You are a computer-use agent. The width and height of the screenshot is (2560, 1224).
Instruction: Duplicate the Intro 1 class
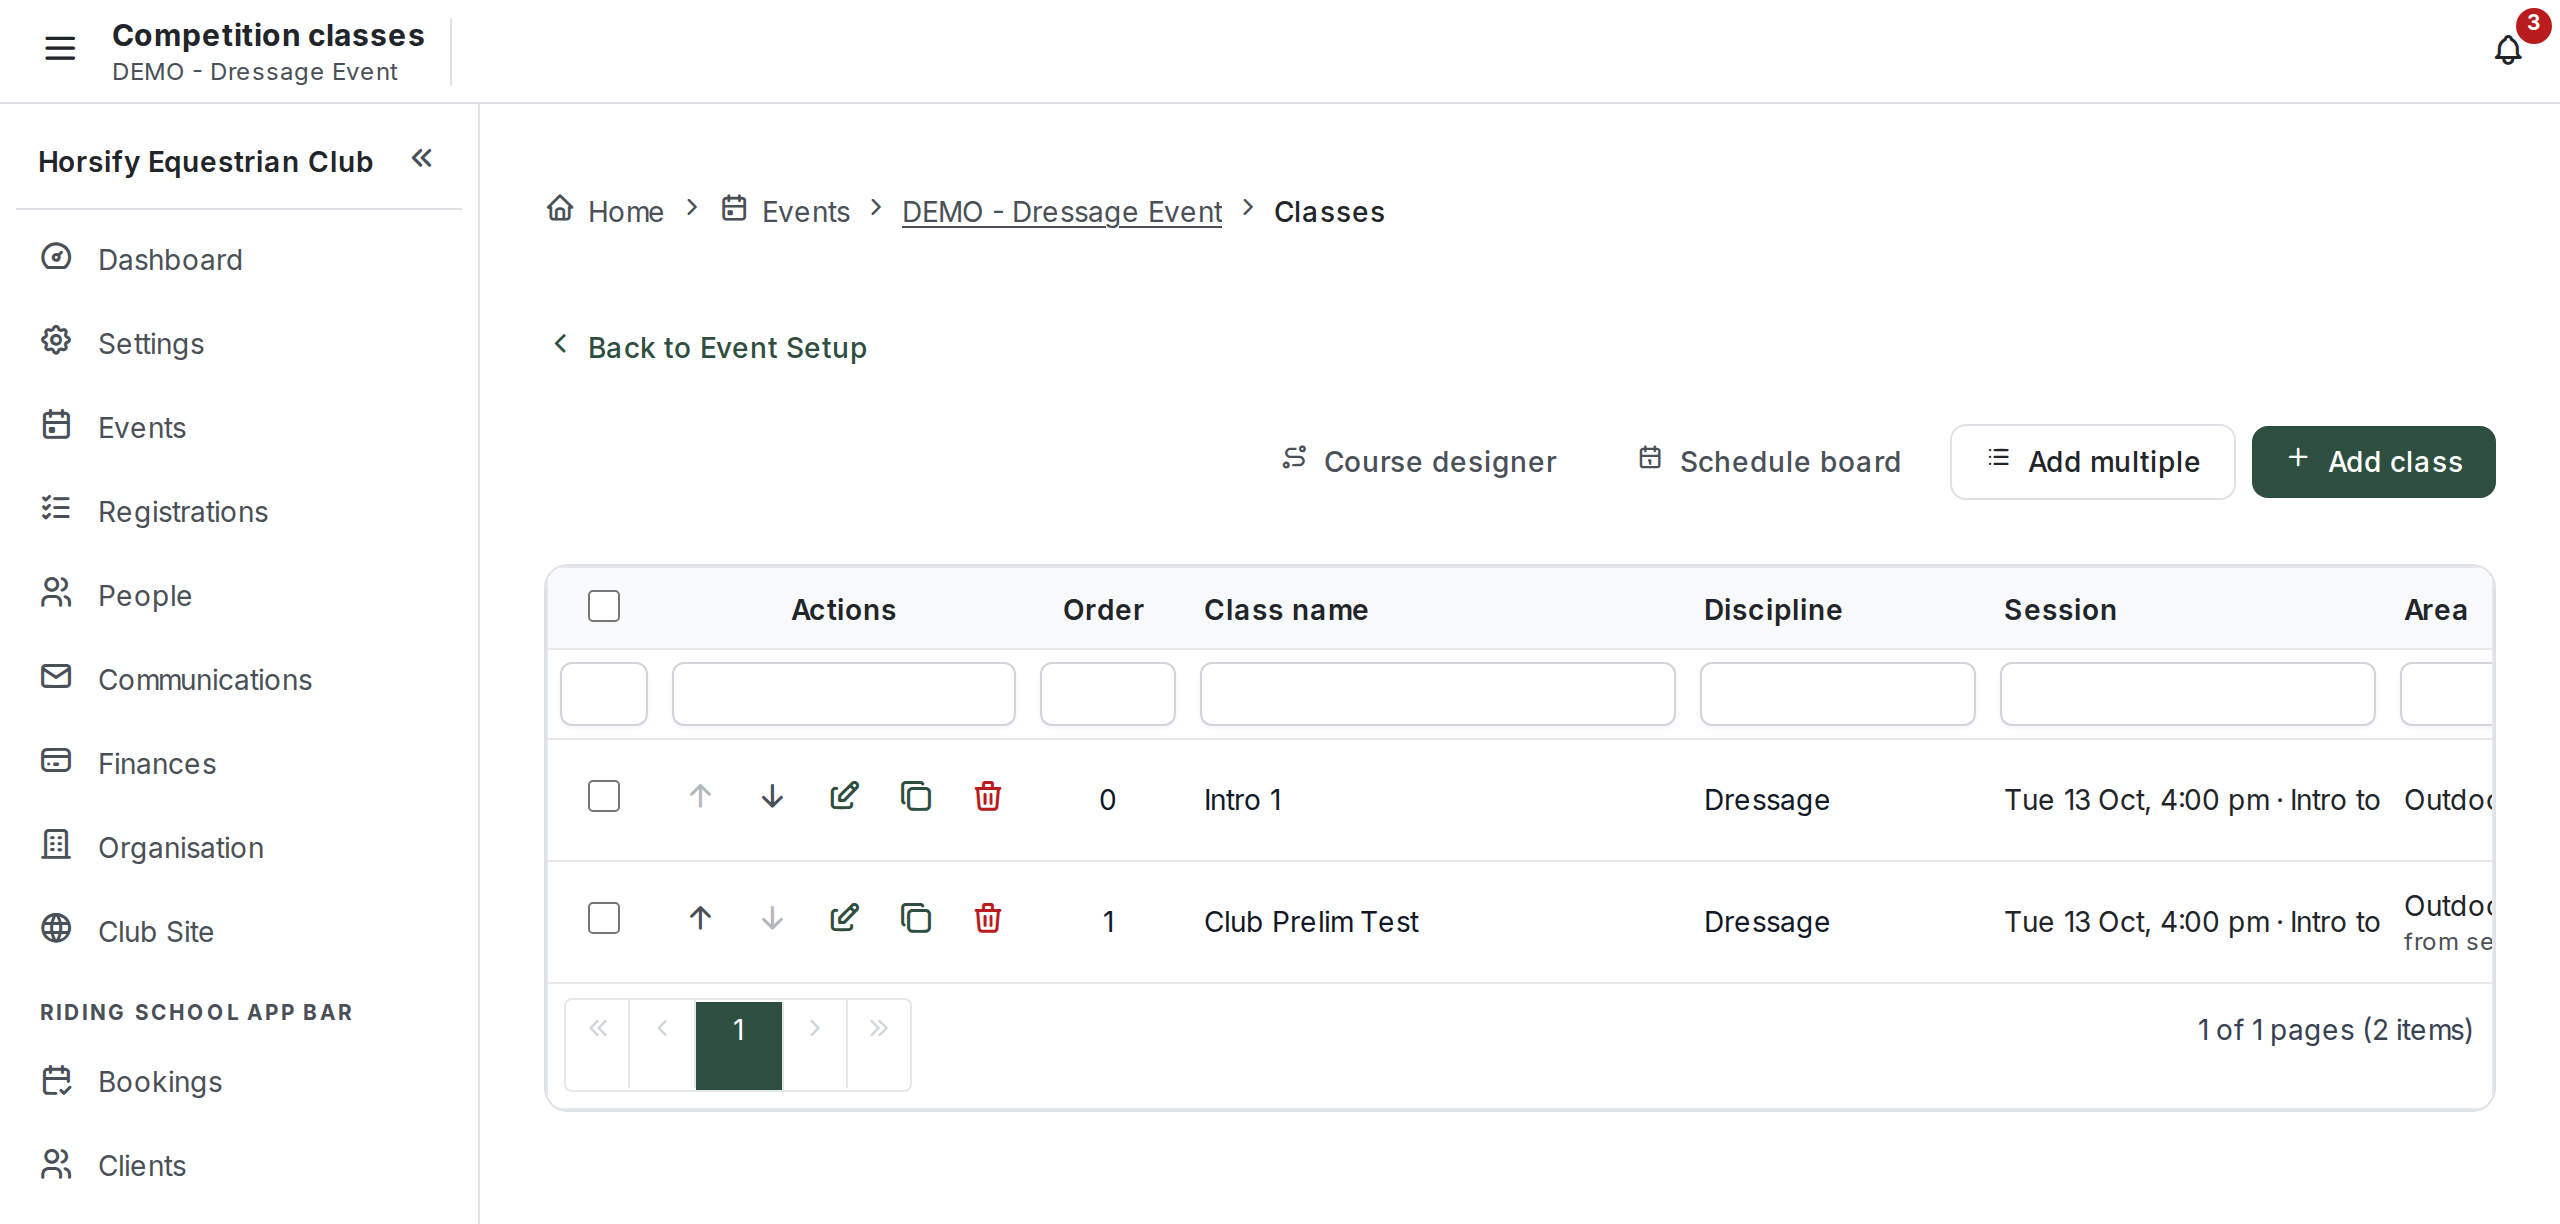916,796
